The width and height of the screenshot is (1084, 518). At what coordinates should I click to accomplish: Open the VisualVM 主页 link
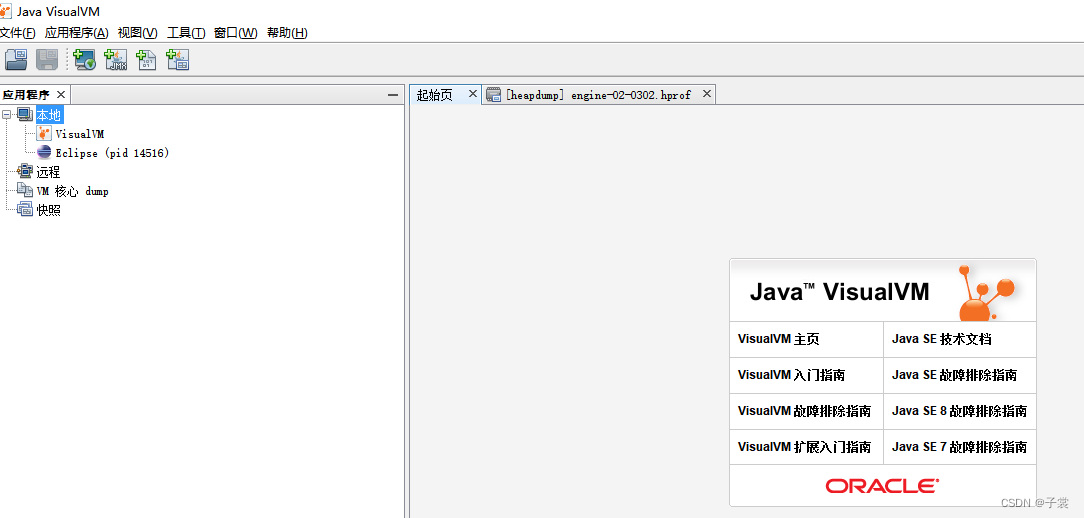tap(778, 339)
